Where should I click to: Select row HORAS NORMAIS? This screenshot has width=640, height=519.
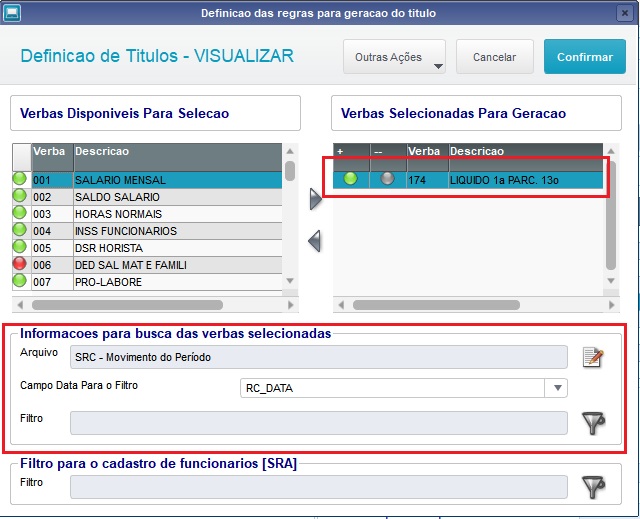coord(147,214)
